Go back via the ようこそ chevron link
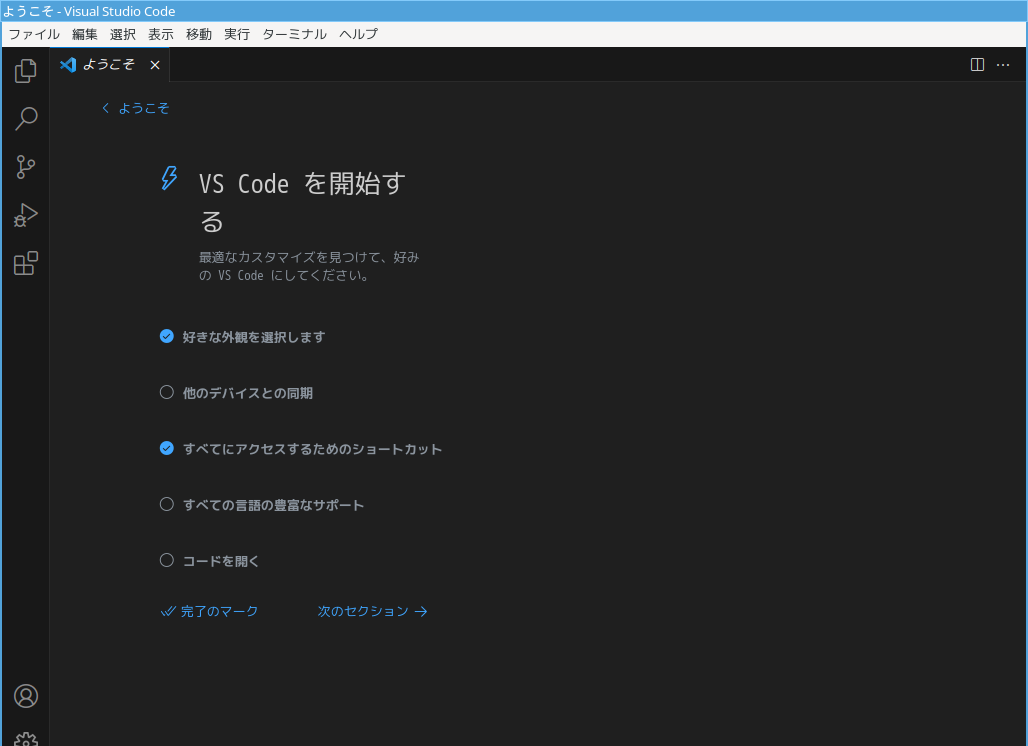1028x746 pixels. pyautogui.click(x=135, y=108)
